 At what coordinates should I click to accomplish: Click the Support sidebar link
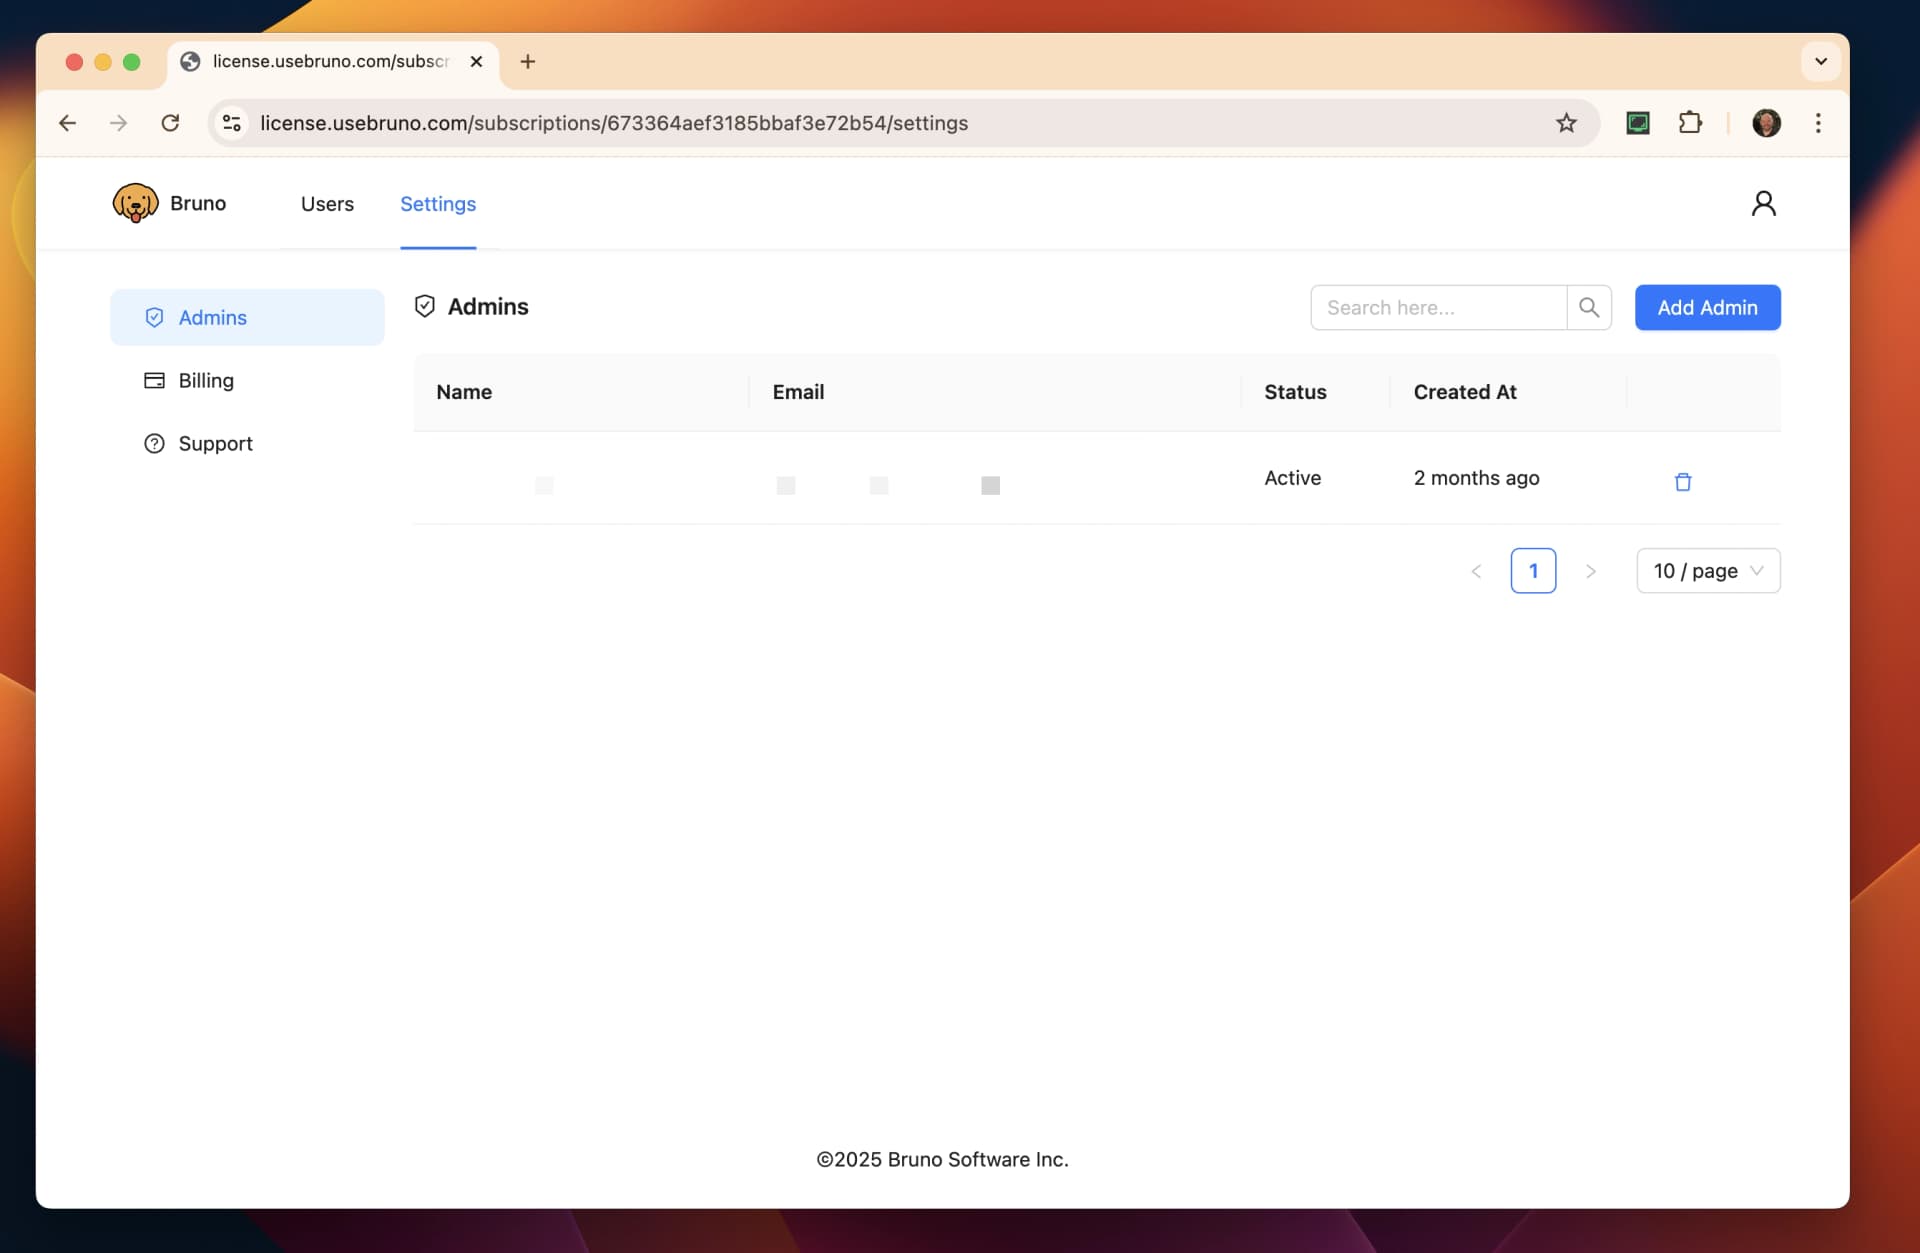coord(214,444)
